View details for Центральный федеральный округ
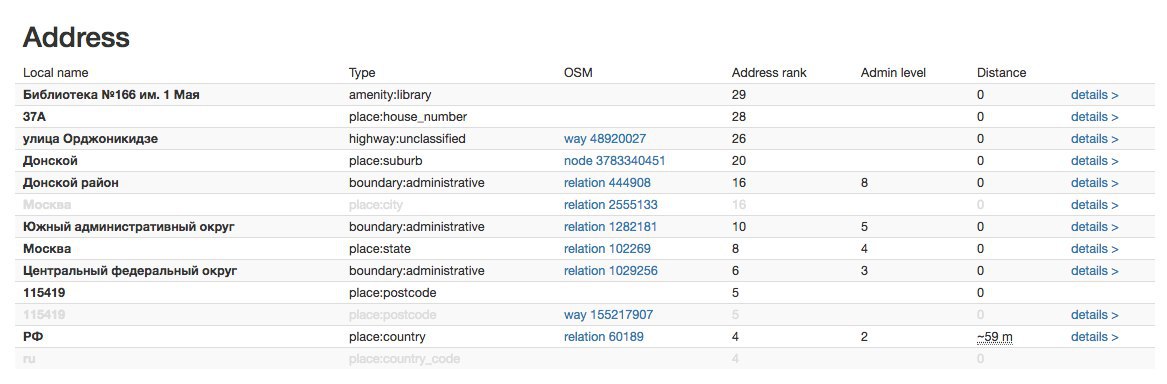The width and height of the screenshot is (1167, 384). point(1094,271)
